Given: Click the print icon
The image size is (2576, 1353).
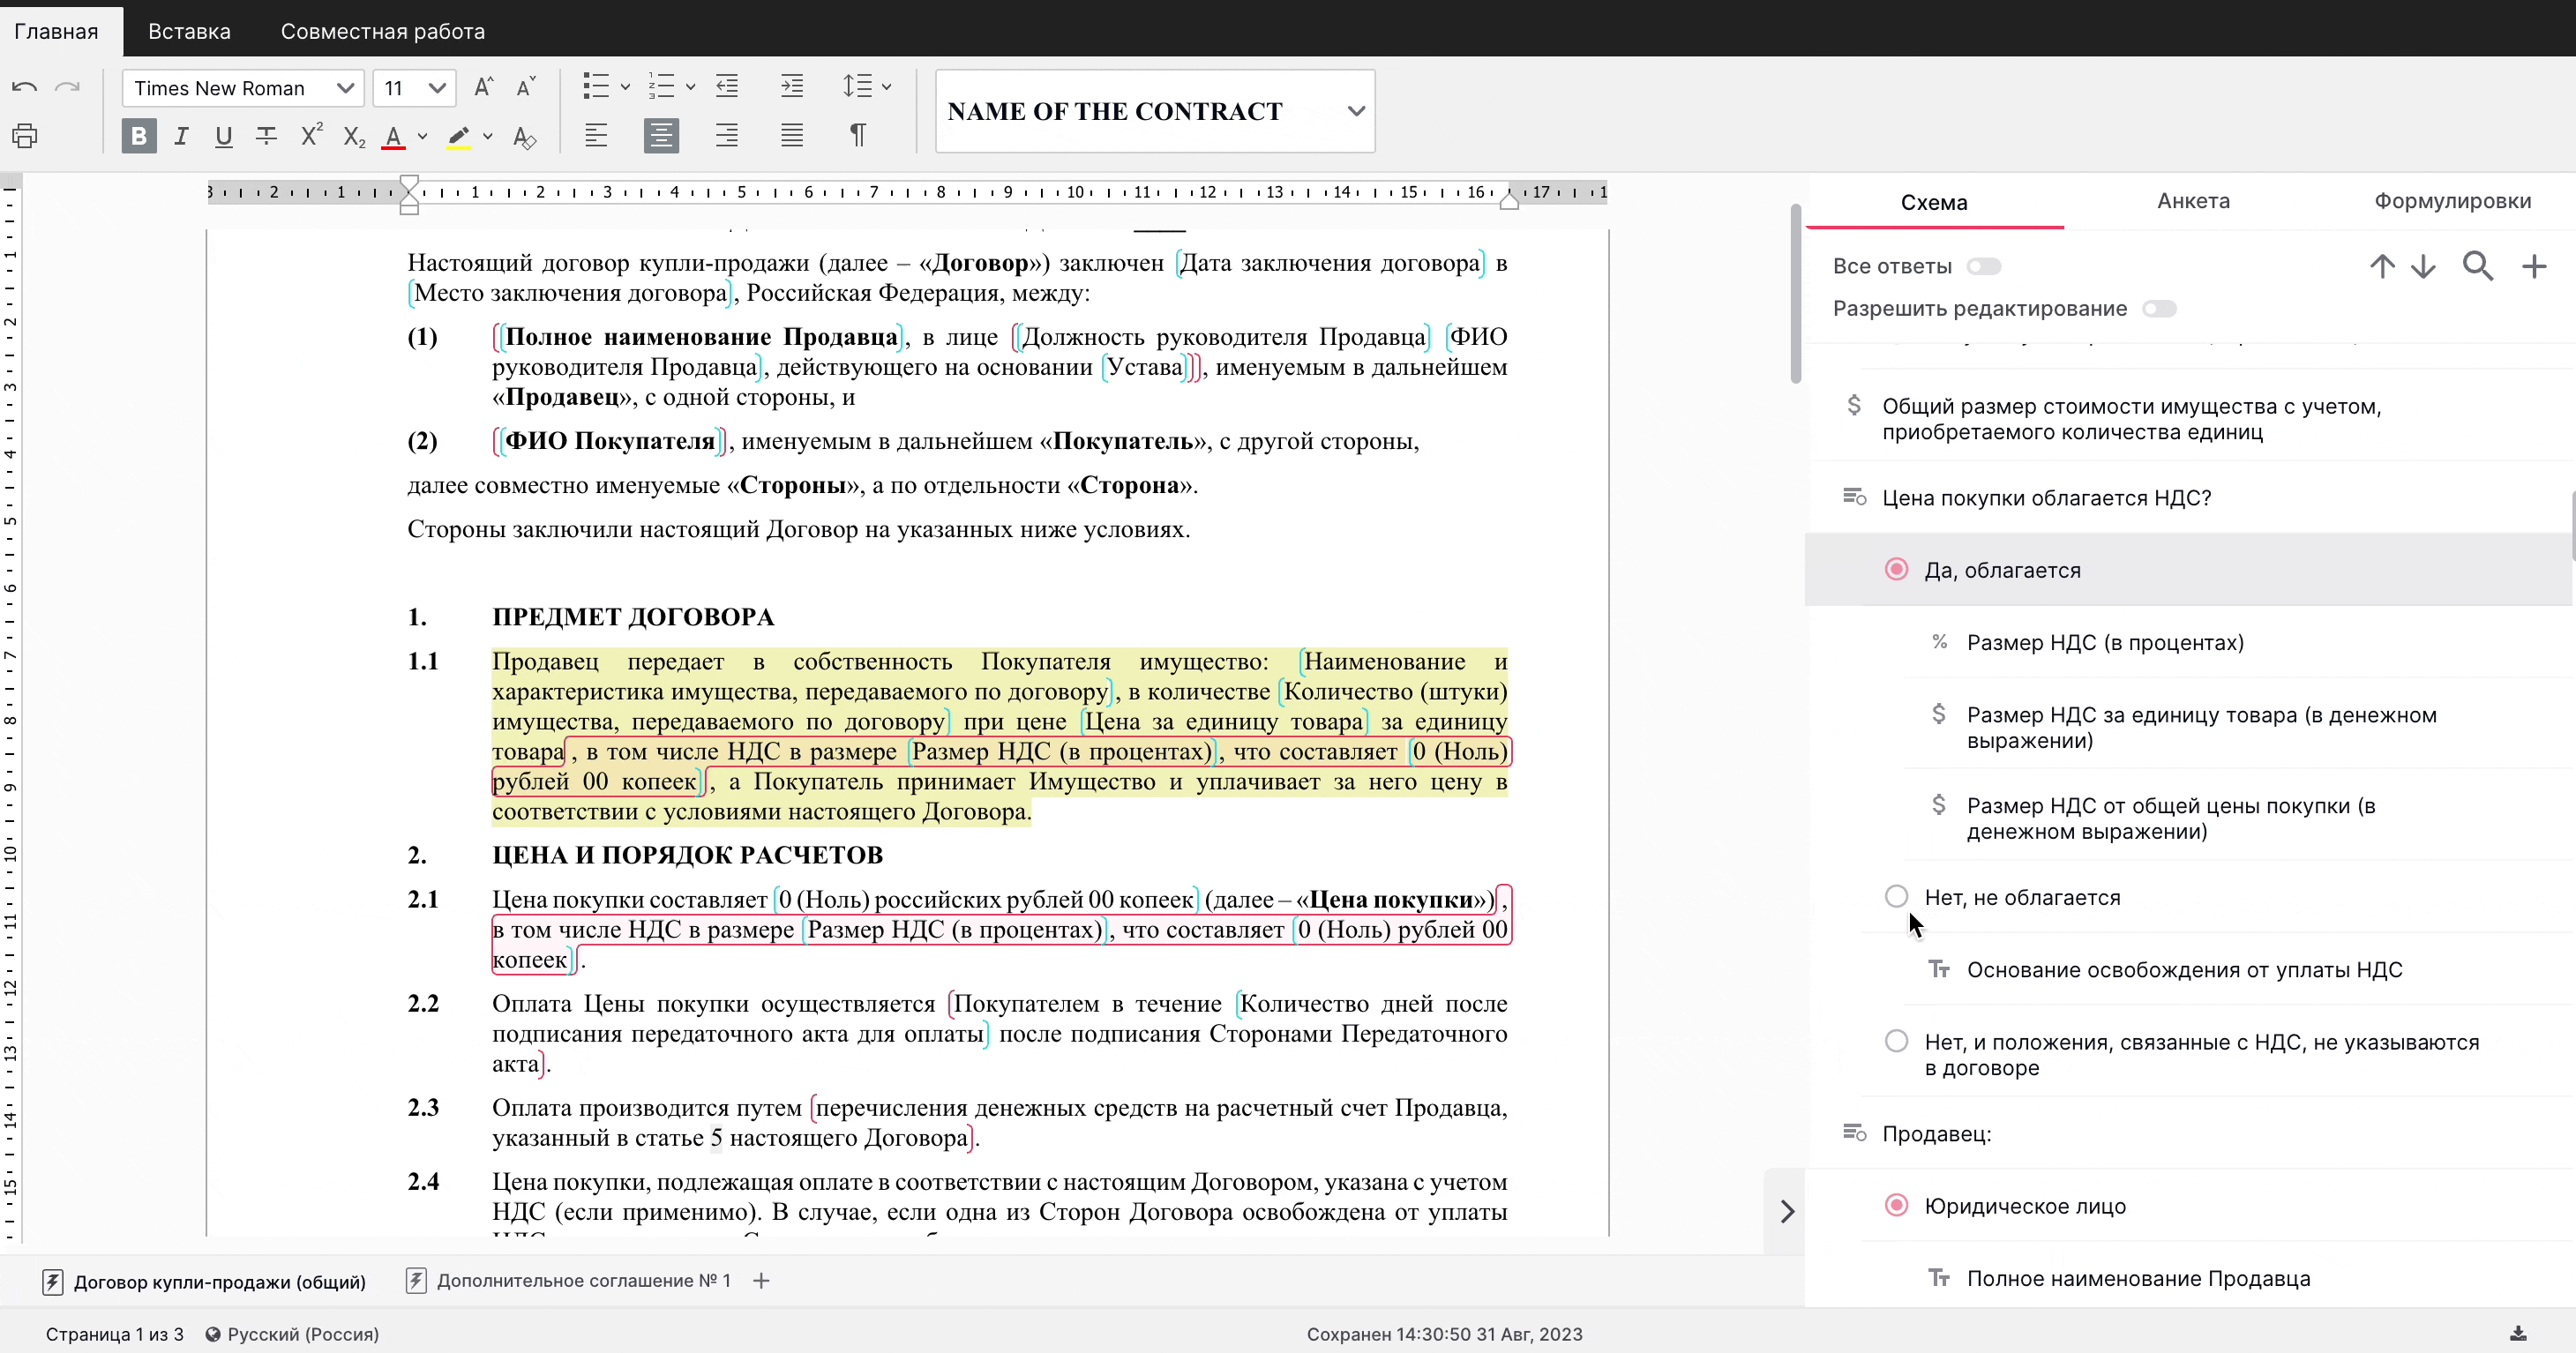Looking at the screenshot, I should (25, 135).
